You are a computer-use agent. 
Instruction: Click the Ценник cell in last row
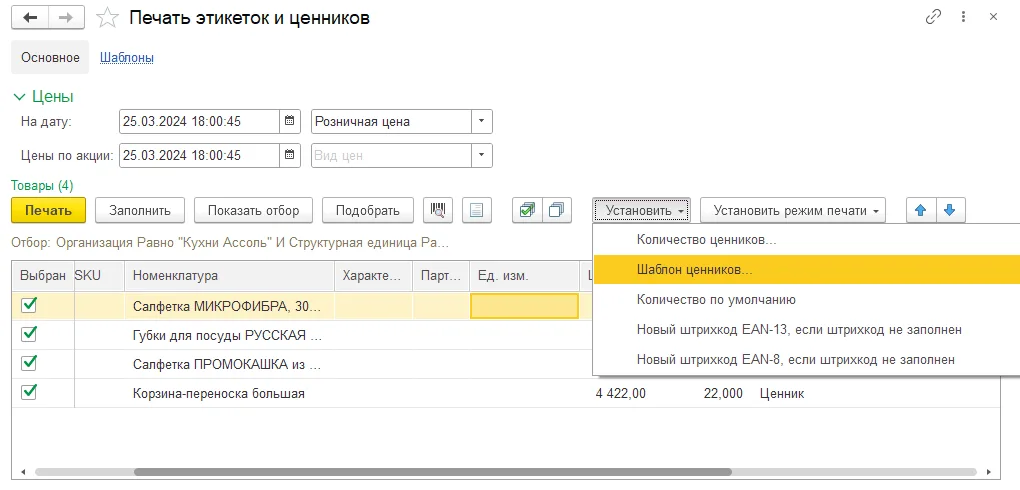(x=782, y=394)
